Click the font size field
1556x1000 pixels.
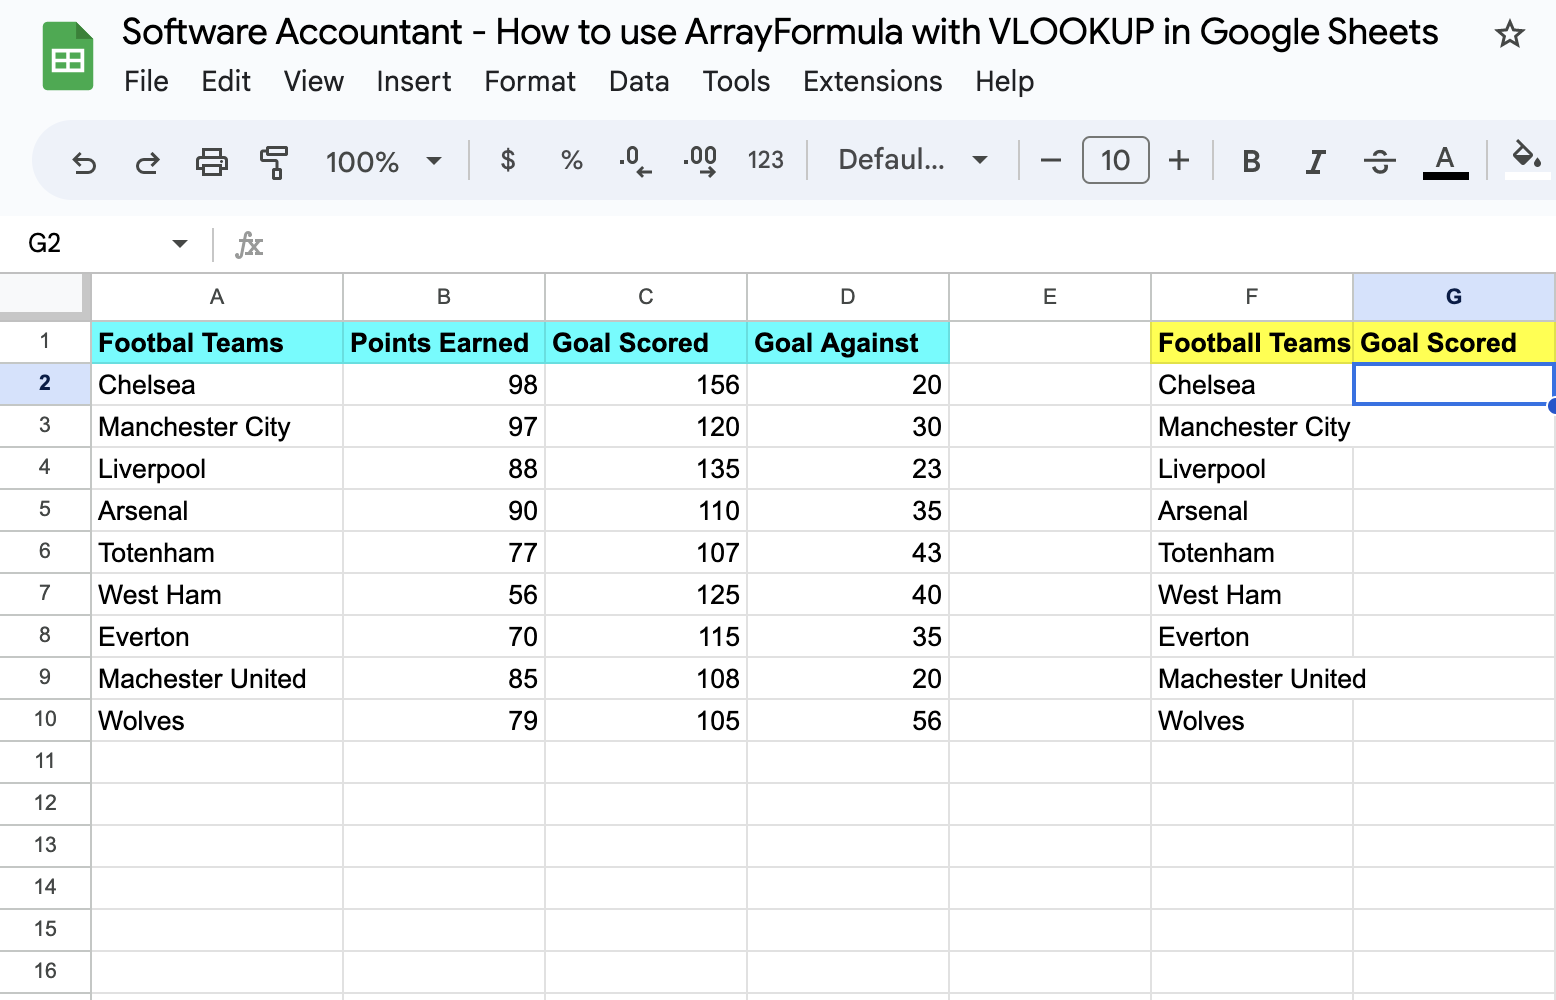coord(1115,160)
